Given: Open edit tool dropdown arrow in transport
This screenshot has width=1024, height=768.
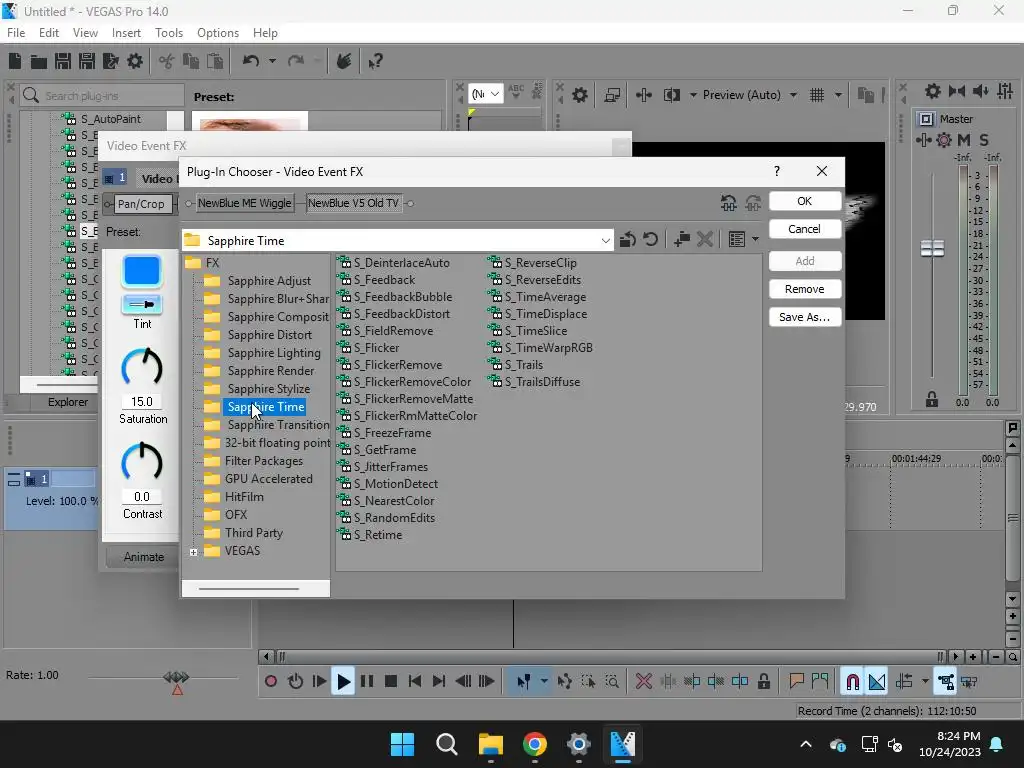Looking at the screenshot, I should point(544,682).
